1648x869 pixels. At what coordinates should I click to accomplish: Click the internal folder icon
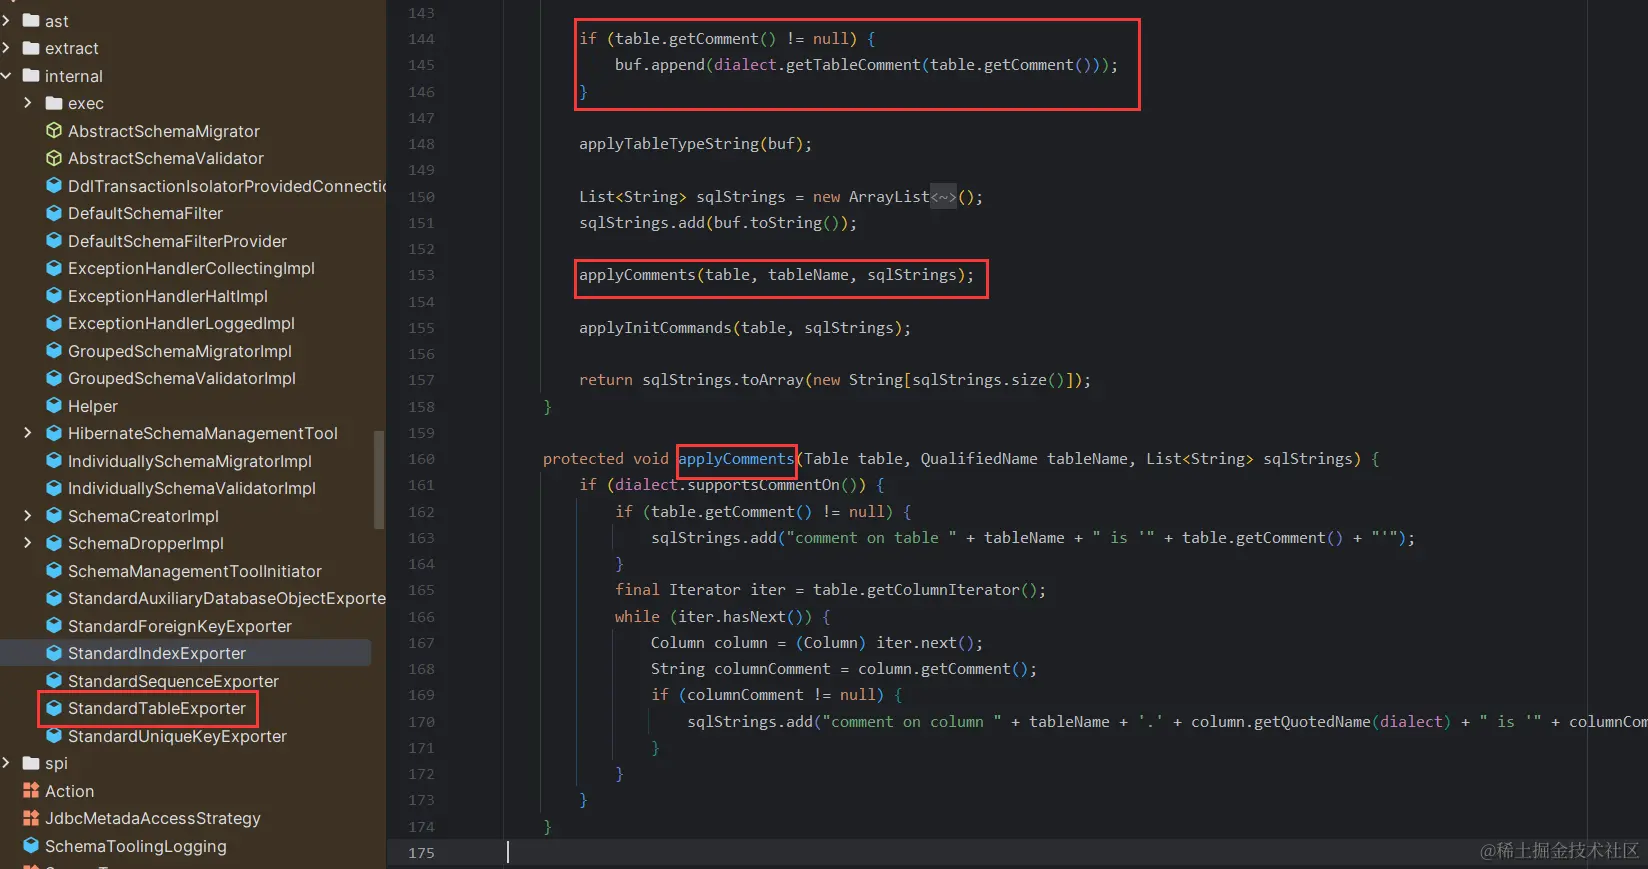[31, 76]
